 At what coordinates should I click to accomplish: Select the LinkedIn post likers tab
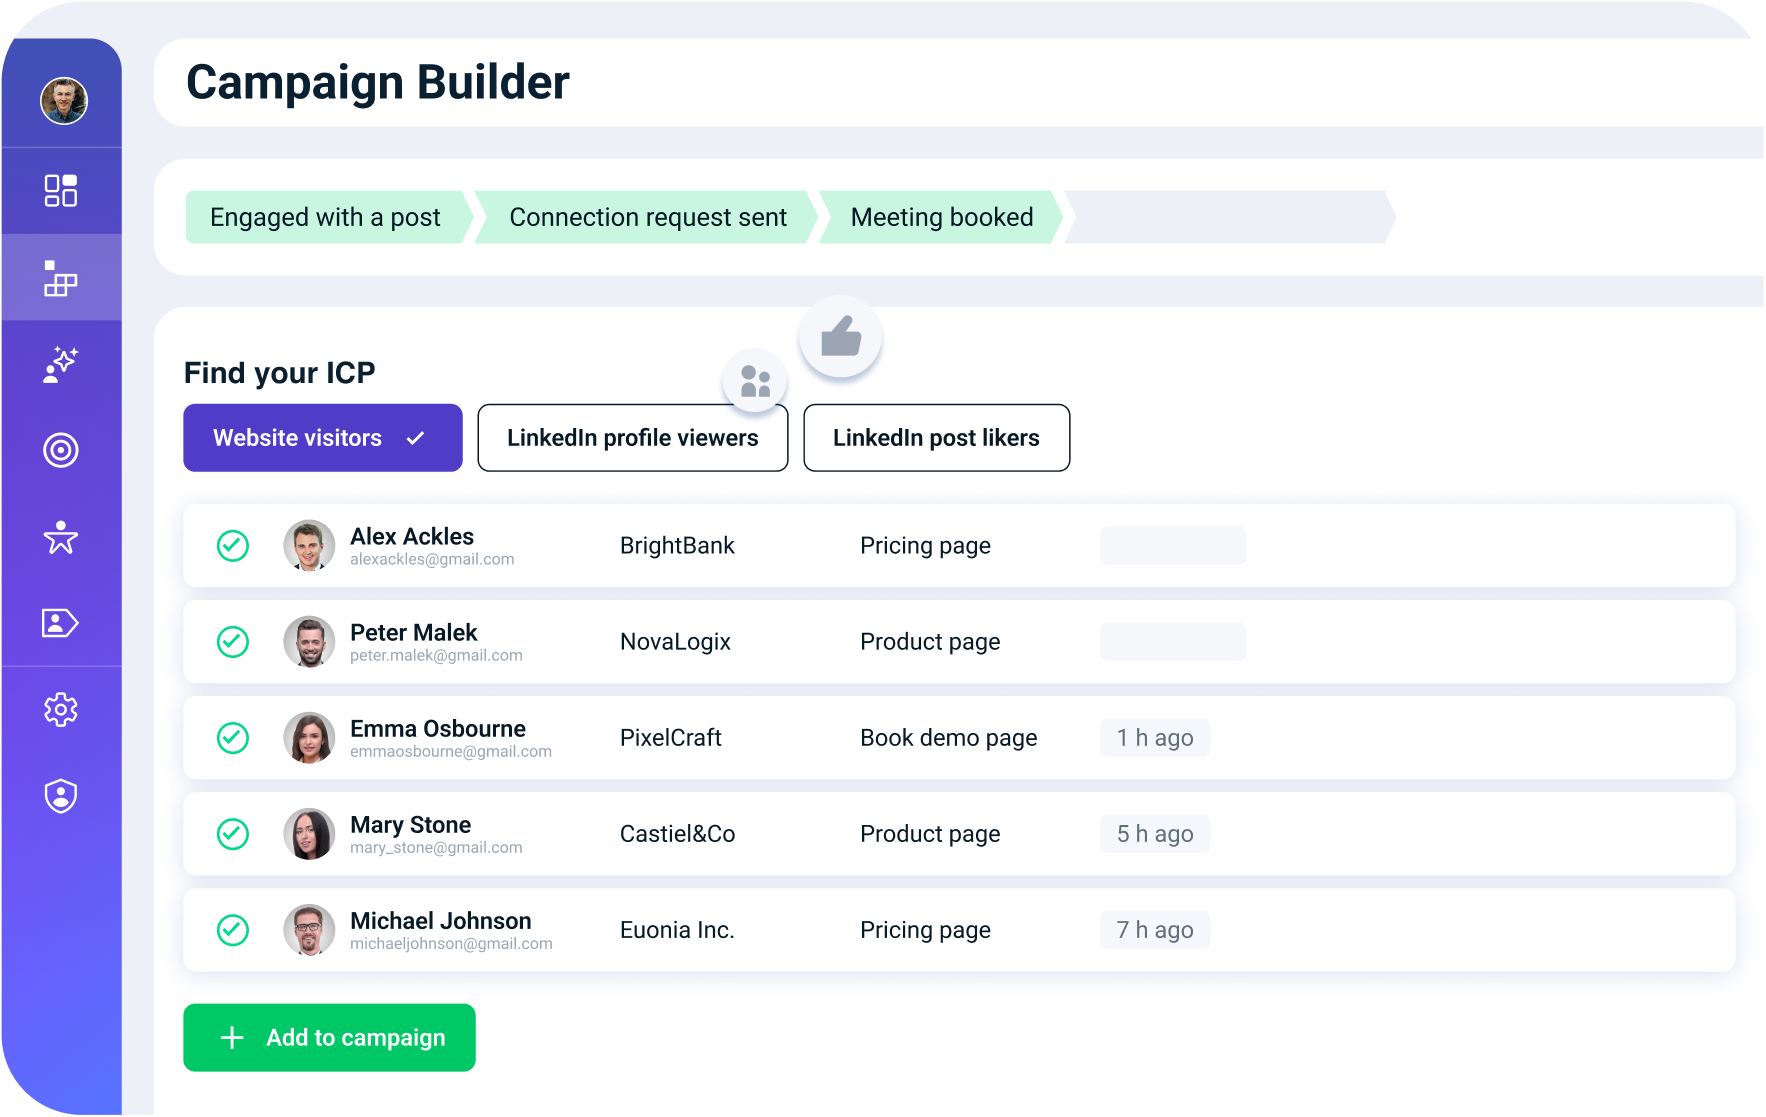[x=936, y=438]
